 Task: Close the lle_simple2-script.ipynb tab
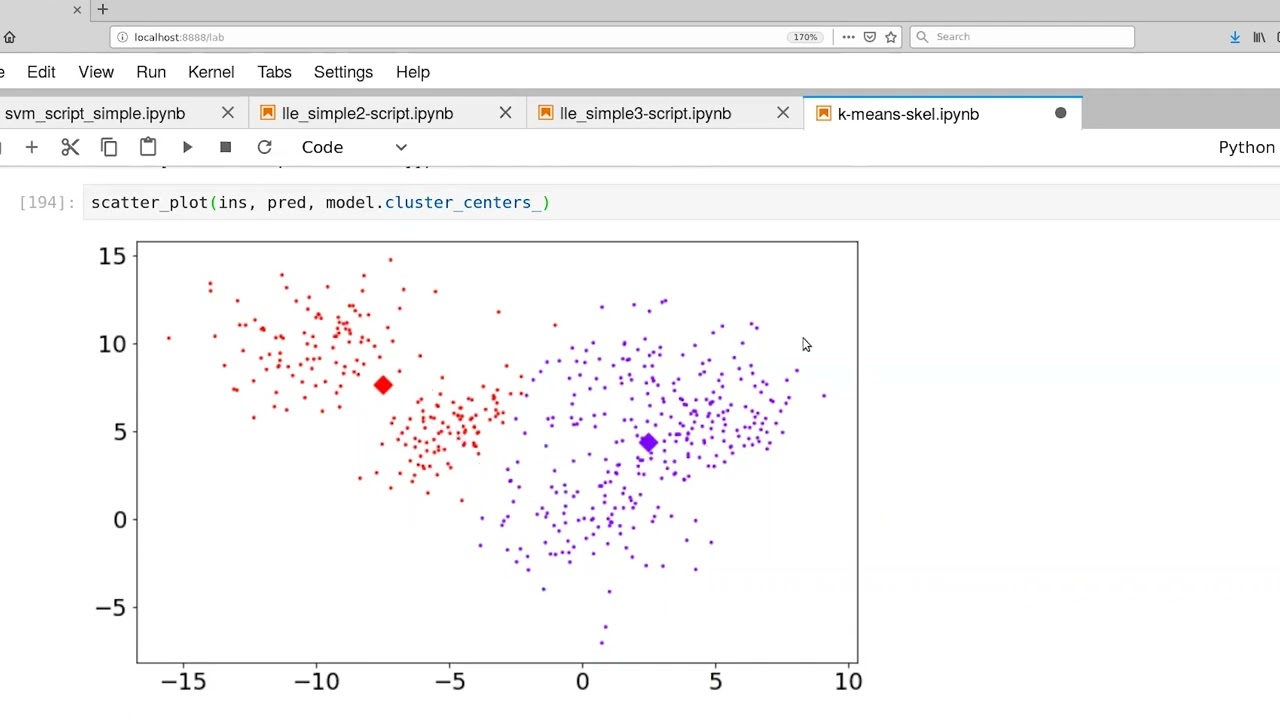(x=506, y=114)
